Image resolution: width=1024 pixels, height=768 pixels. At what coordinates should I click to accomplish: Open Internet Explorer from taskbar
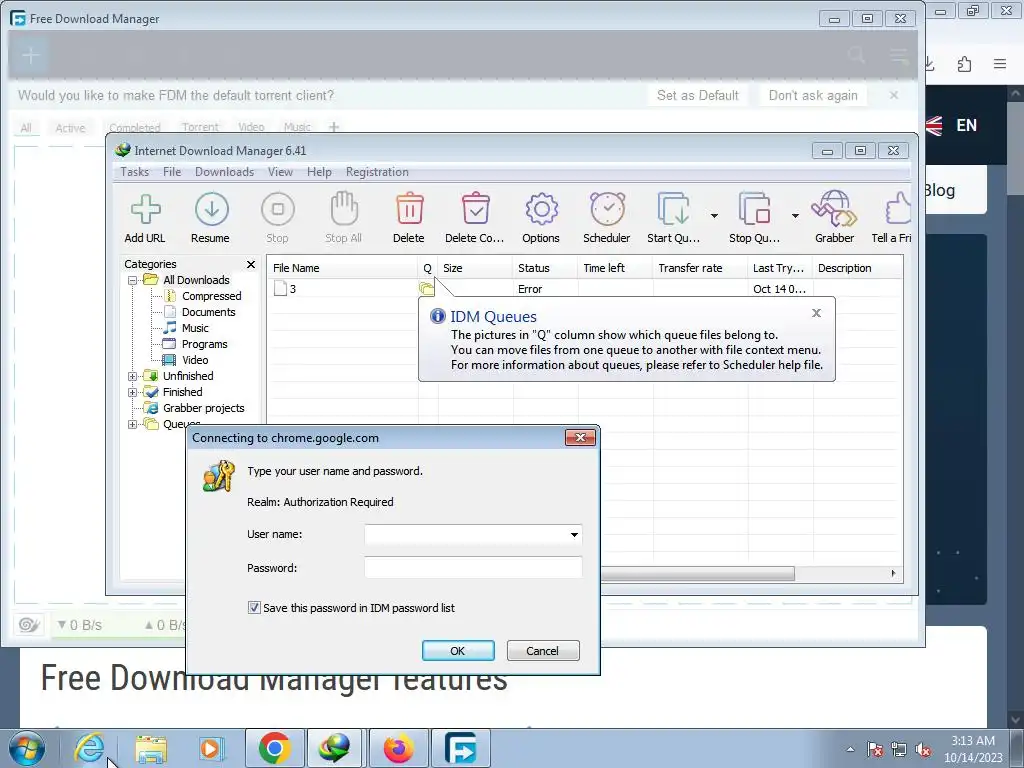(89, 748)
